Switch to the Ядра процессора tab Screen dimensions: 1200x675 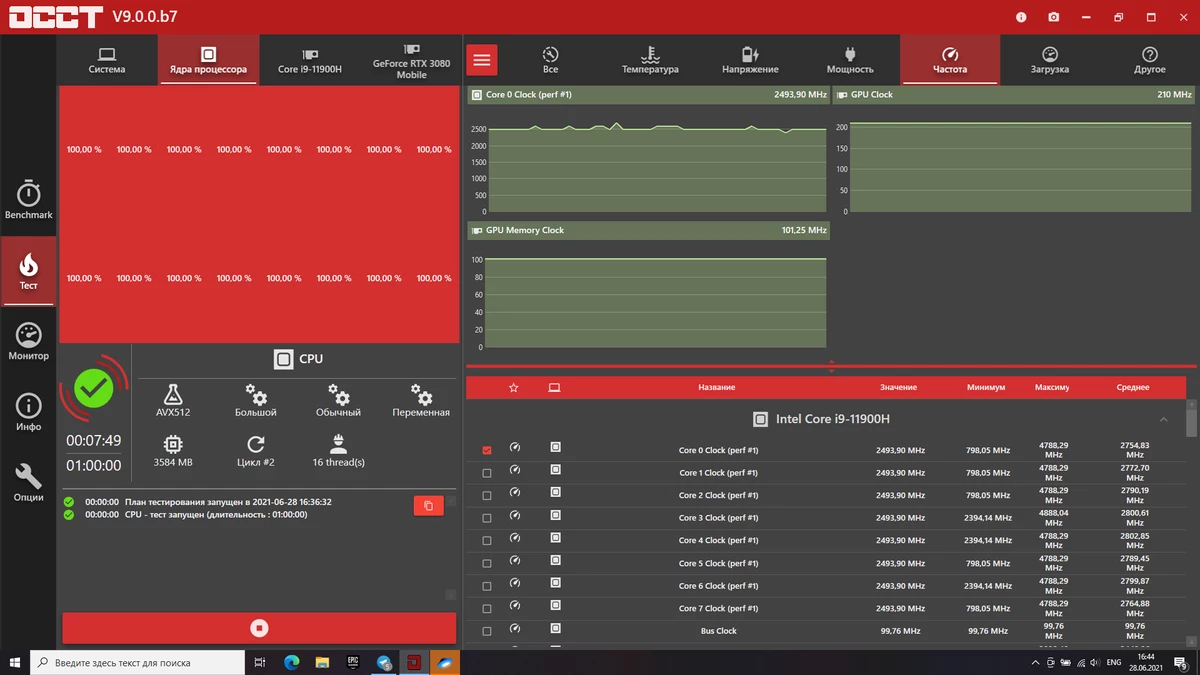(x=208, y=60)
